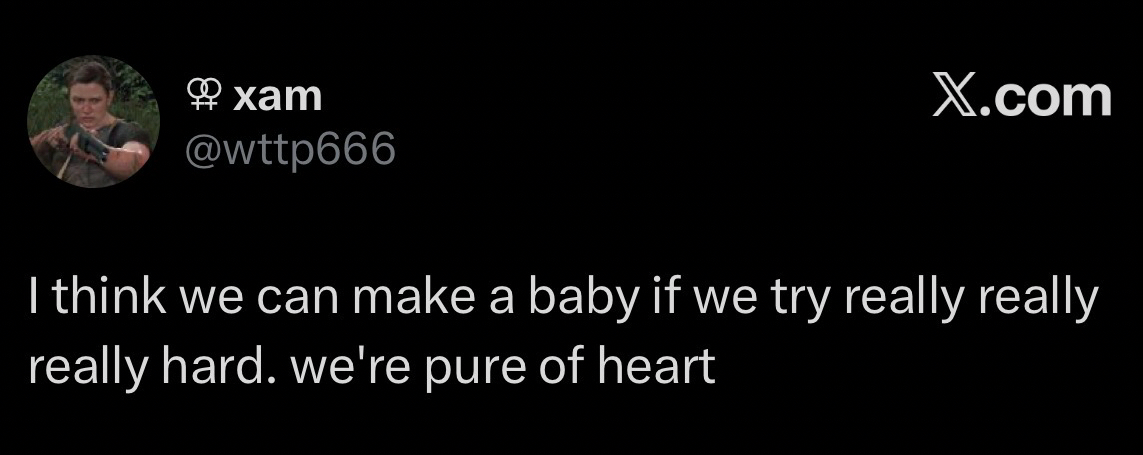Click the tweet's opening word "I"

point(33,301)
